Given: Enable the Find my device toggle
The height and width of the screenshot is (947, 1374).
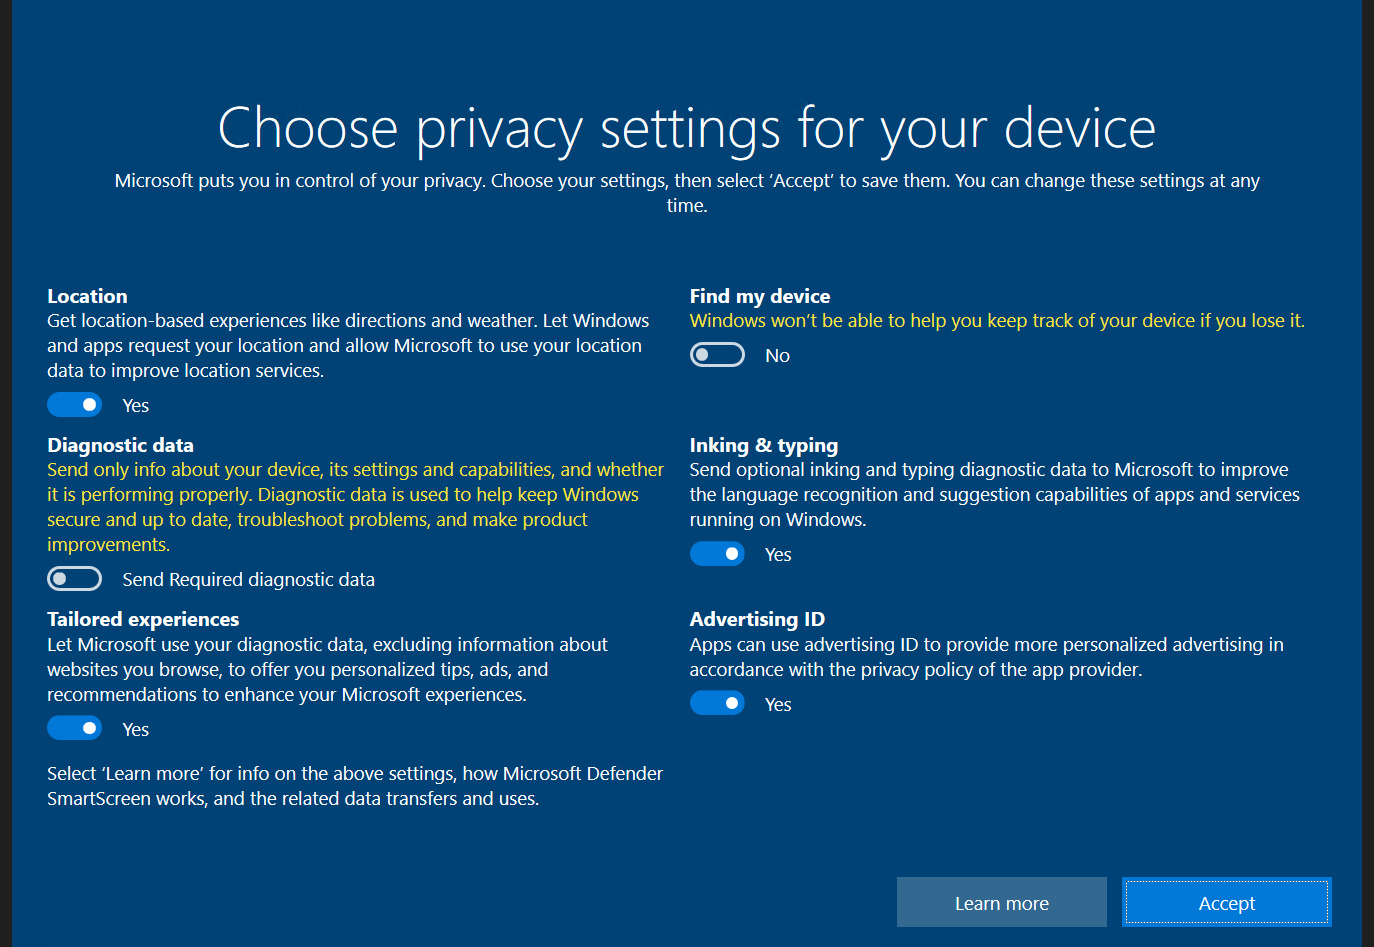Looking at the screenshot, I should point(717,355).
